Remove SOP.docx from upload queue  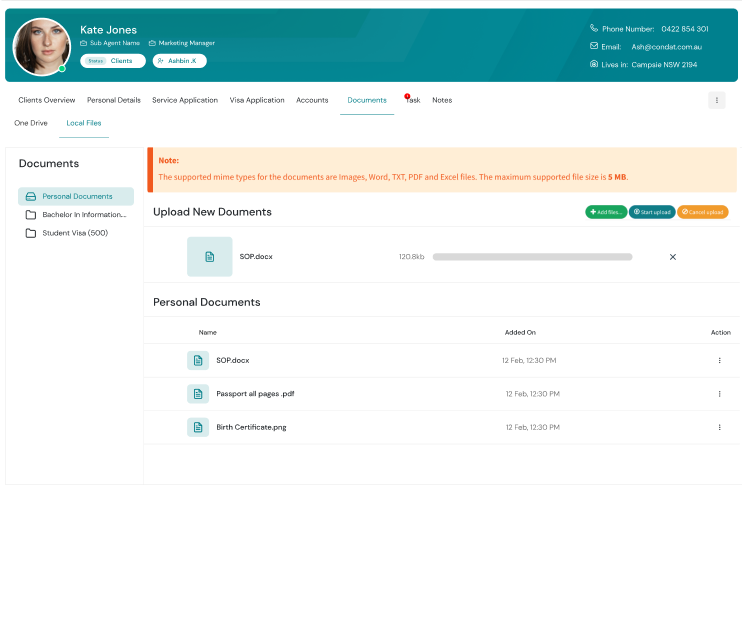pyautogui.click(x=672, y=257)
